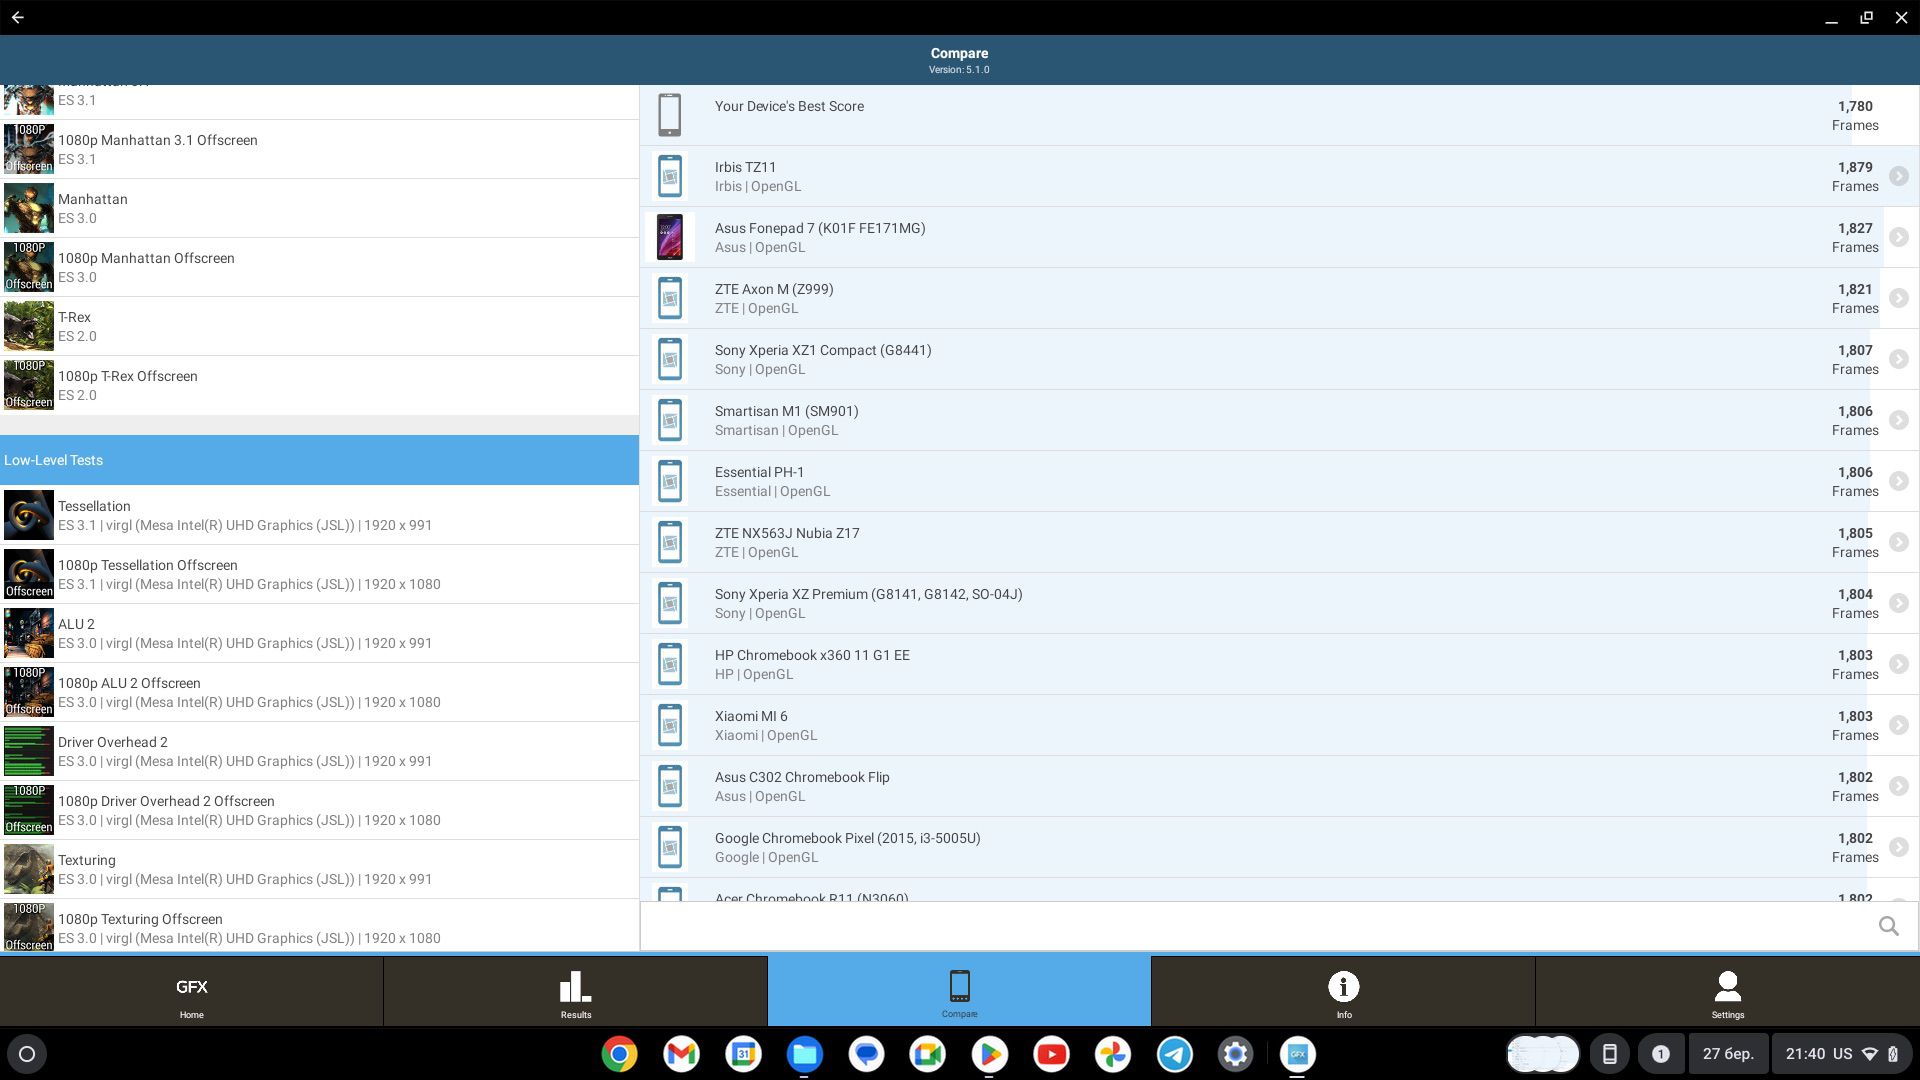Click Irbis TZ11 device icon
The width and height of the screenshot is (1920, 1080).
click(669, 176)
